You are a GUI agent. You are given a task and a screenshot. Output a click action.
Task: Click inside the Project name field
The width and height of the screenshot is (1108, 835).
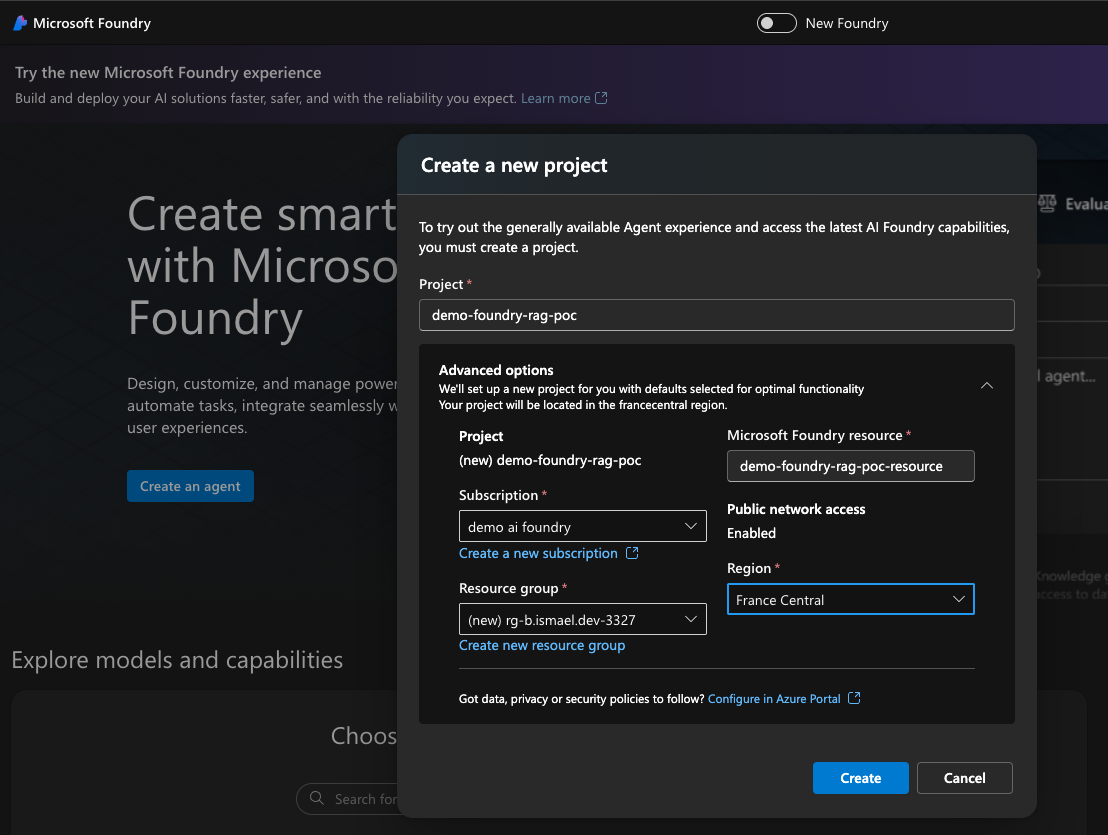point(716,315)
